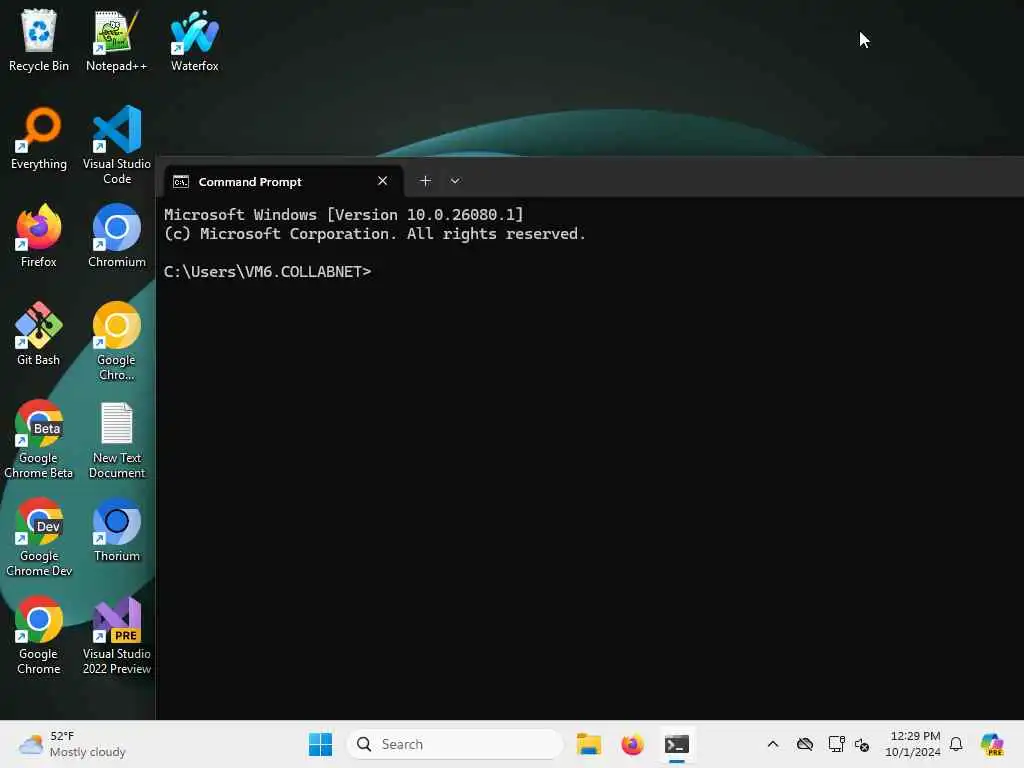
Task: Select the Visual Studio 2022 Preview shortcut
Action: [x=117, y=635]
